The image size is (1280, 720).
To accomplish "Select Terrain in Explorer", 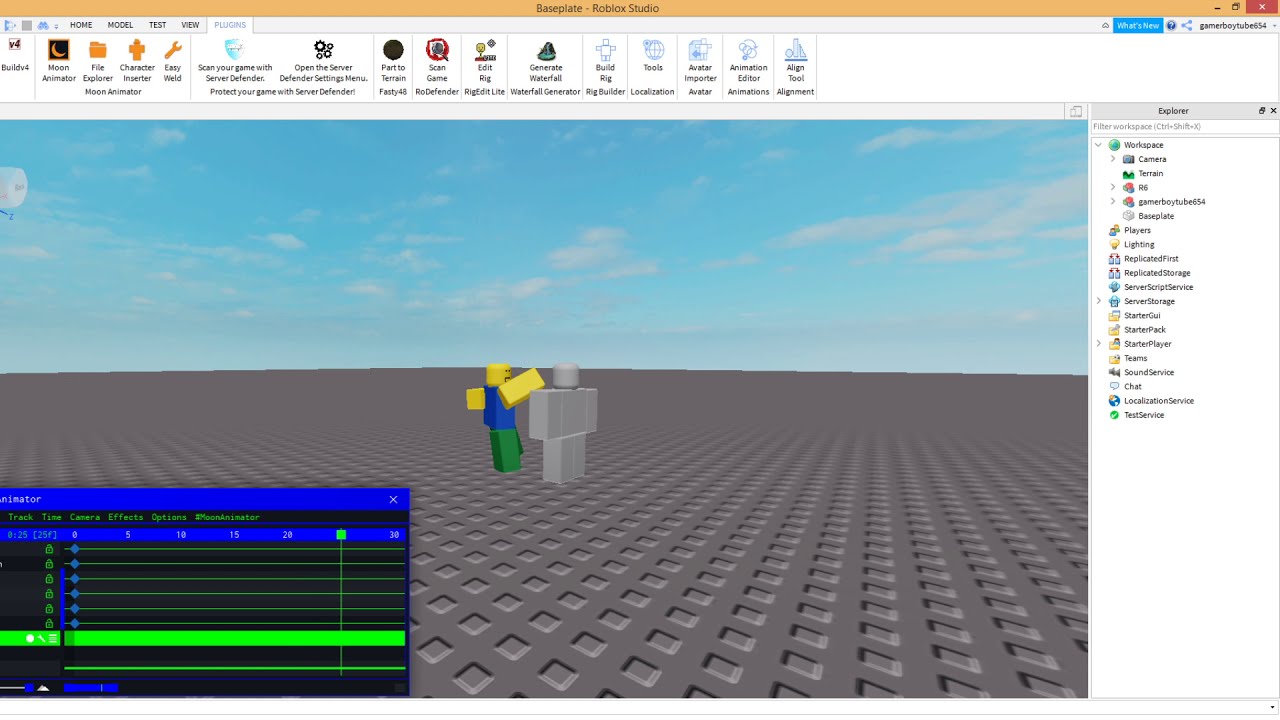I will [x=1150, y=173].
